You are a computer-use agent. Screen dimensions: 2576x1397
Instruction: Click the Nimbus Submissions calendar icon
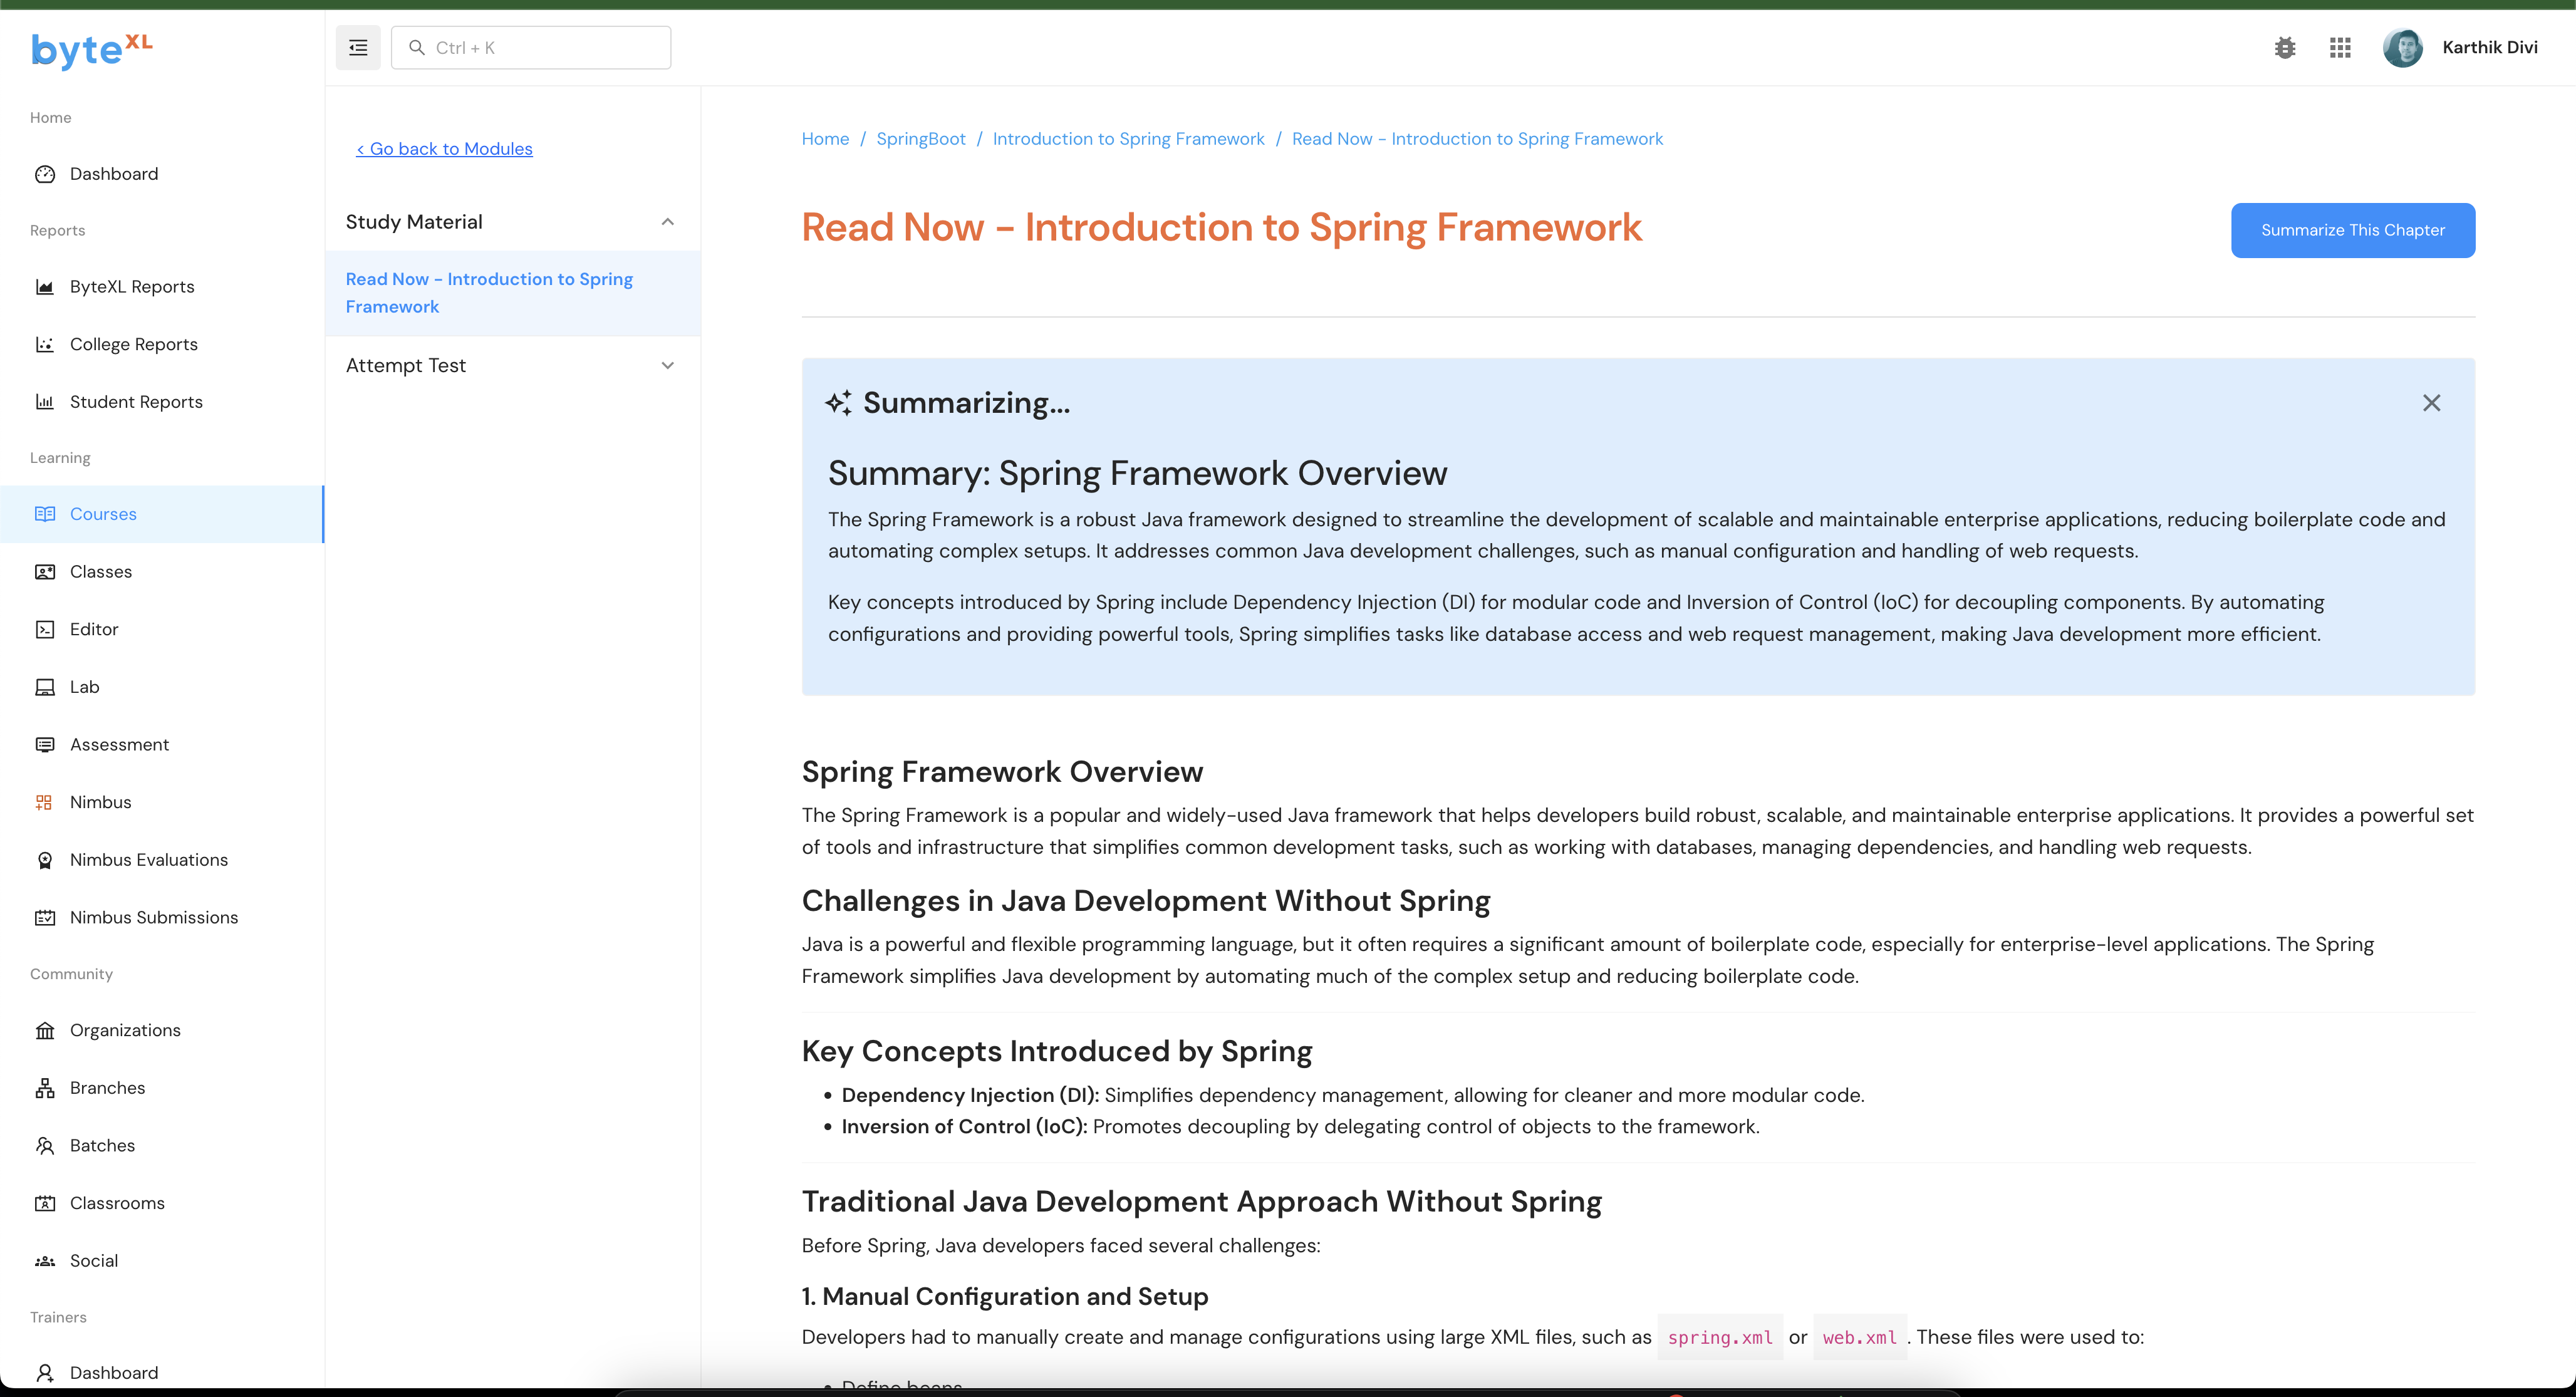(x=45, y=918)
